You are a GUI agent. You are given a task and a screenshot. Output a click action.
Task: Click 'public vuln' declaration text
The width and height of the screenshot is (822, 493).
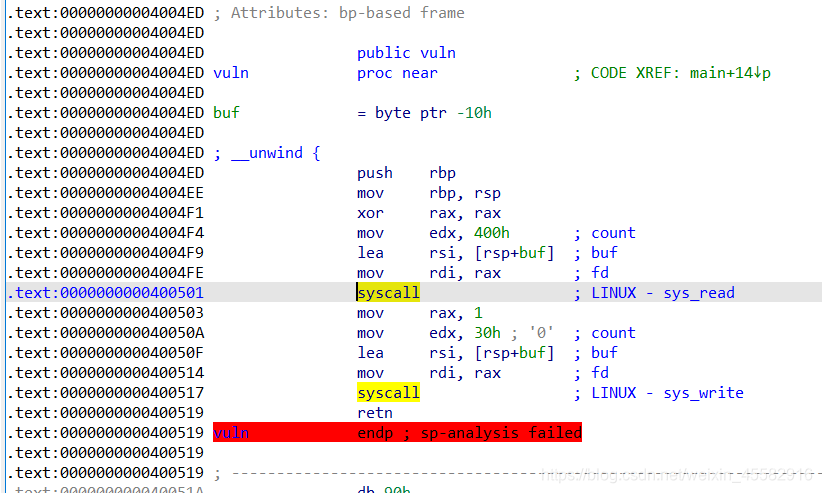[x=406, y=53]
